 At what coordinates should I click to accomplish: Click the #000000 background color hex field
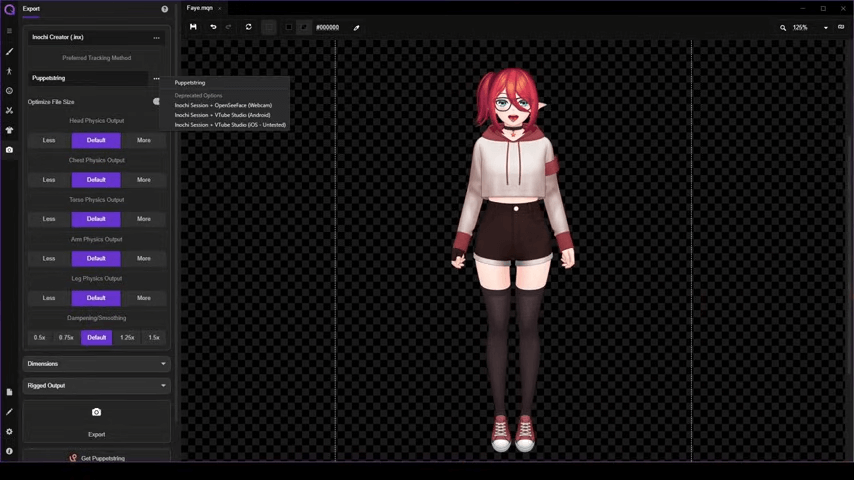tap(327, 27)
